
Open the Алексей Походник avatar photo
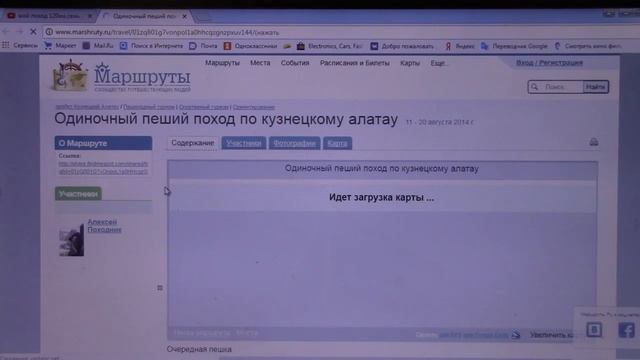click(x=71, y=239)
